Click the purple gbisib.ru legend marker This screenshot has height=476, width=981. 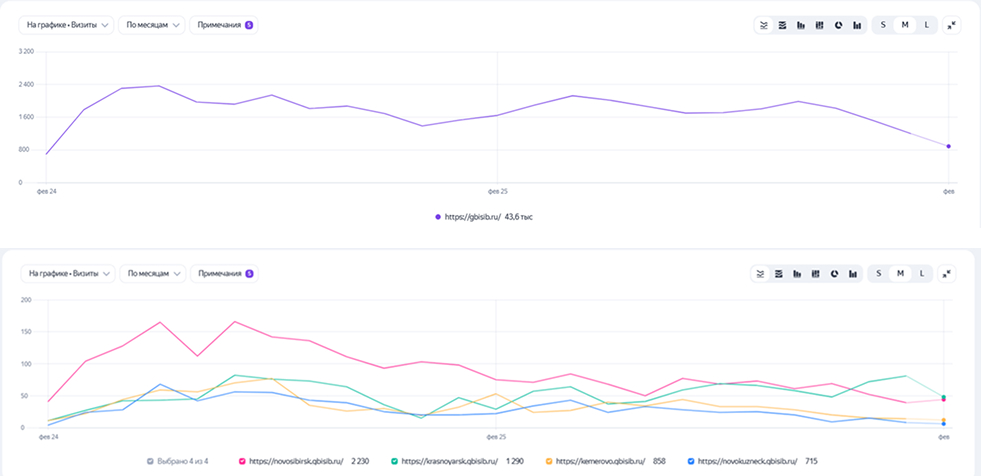(438, 216)
